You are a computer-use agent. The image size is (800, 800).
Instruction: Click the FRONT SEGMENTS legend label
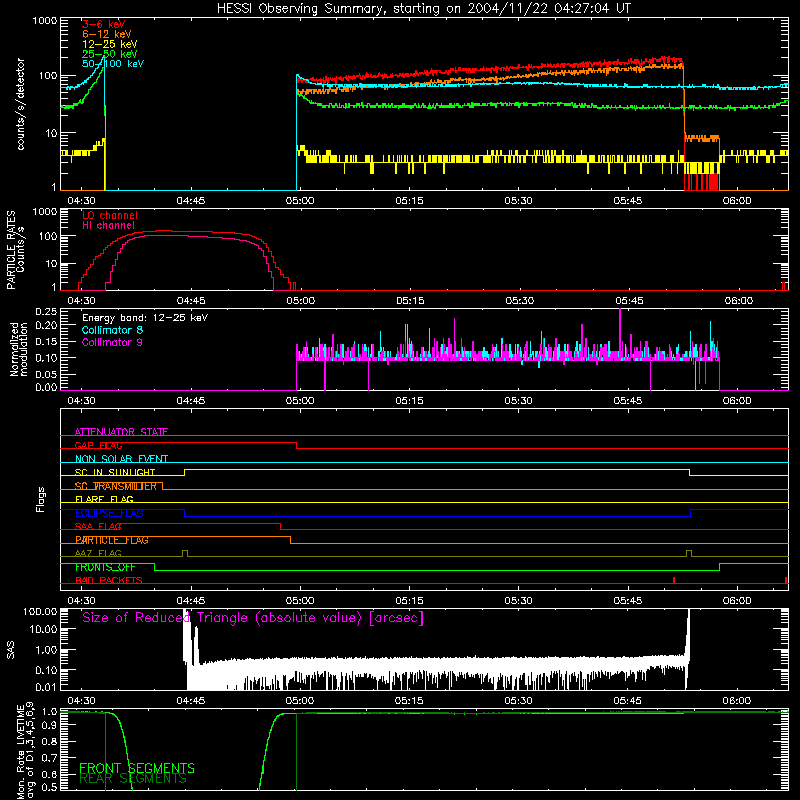pos(137,768)
